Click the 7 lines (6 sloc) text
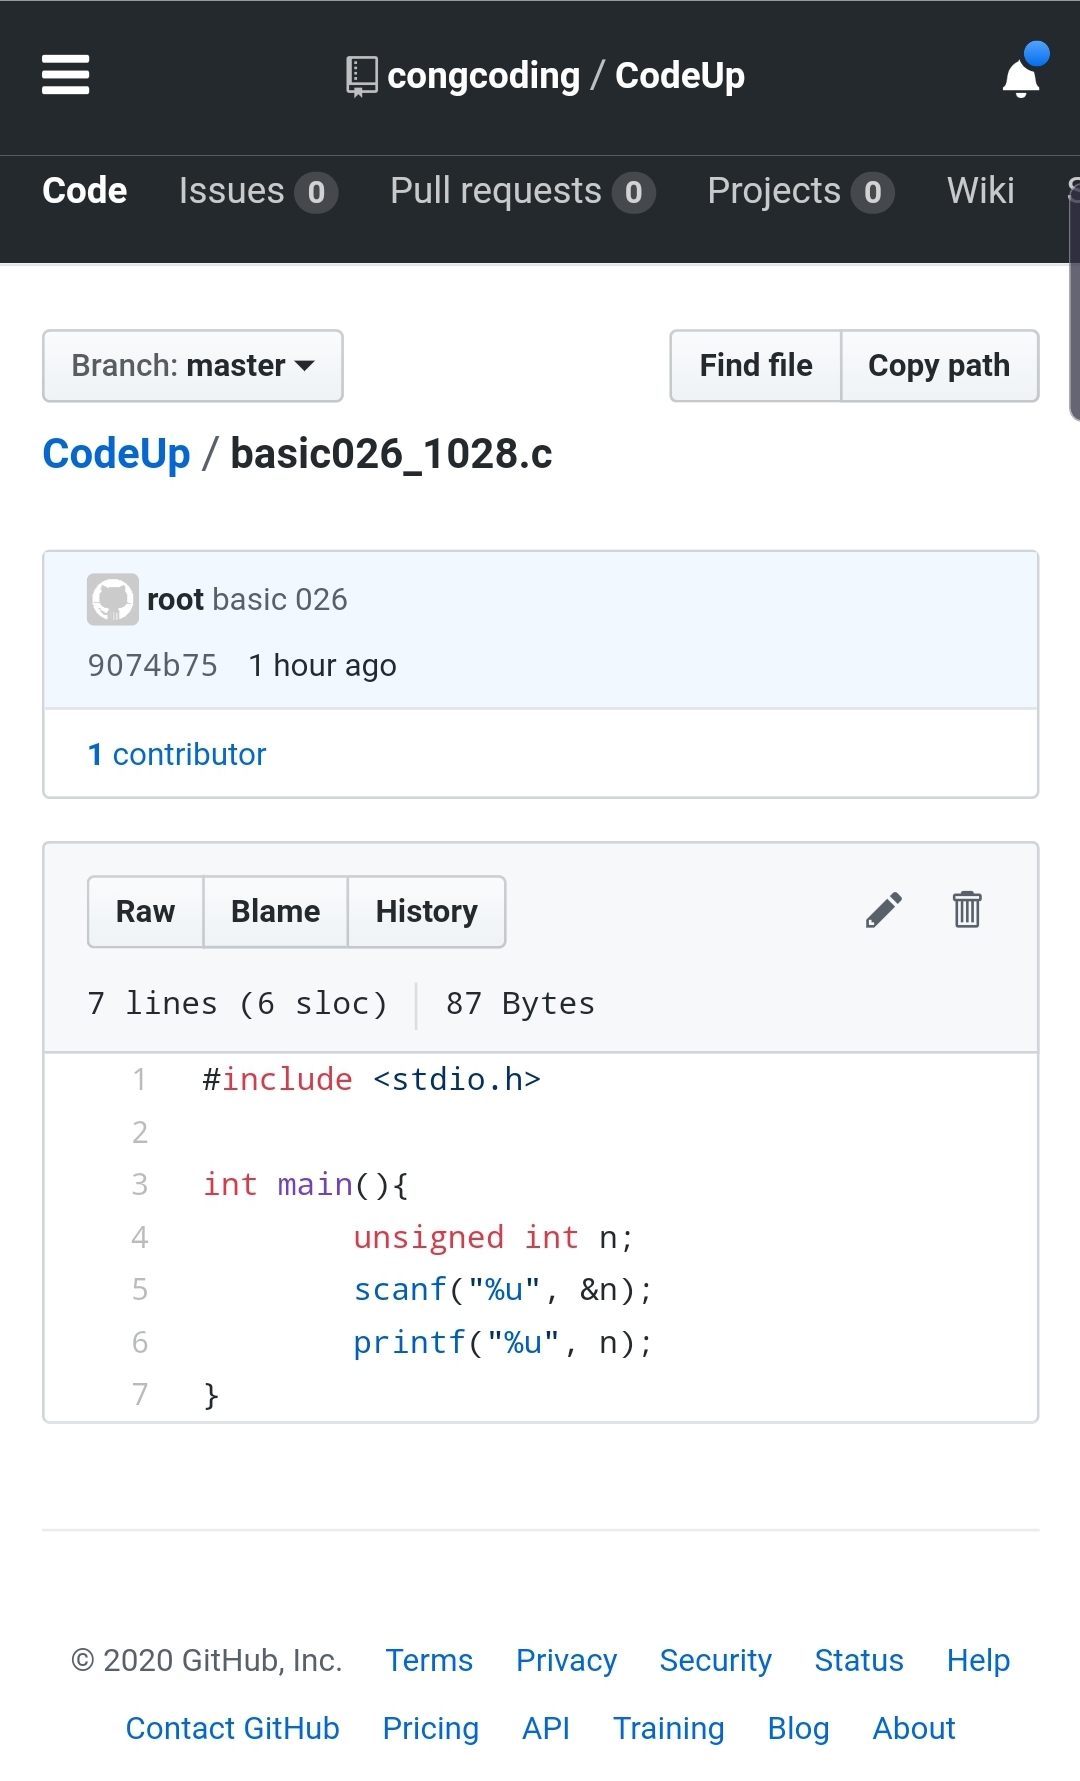The width and height of the screenshot is (1080, 1781). coord(237,1003)
